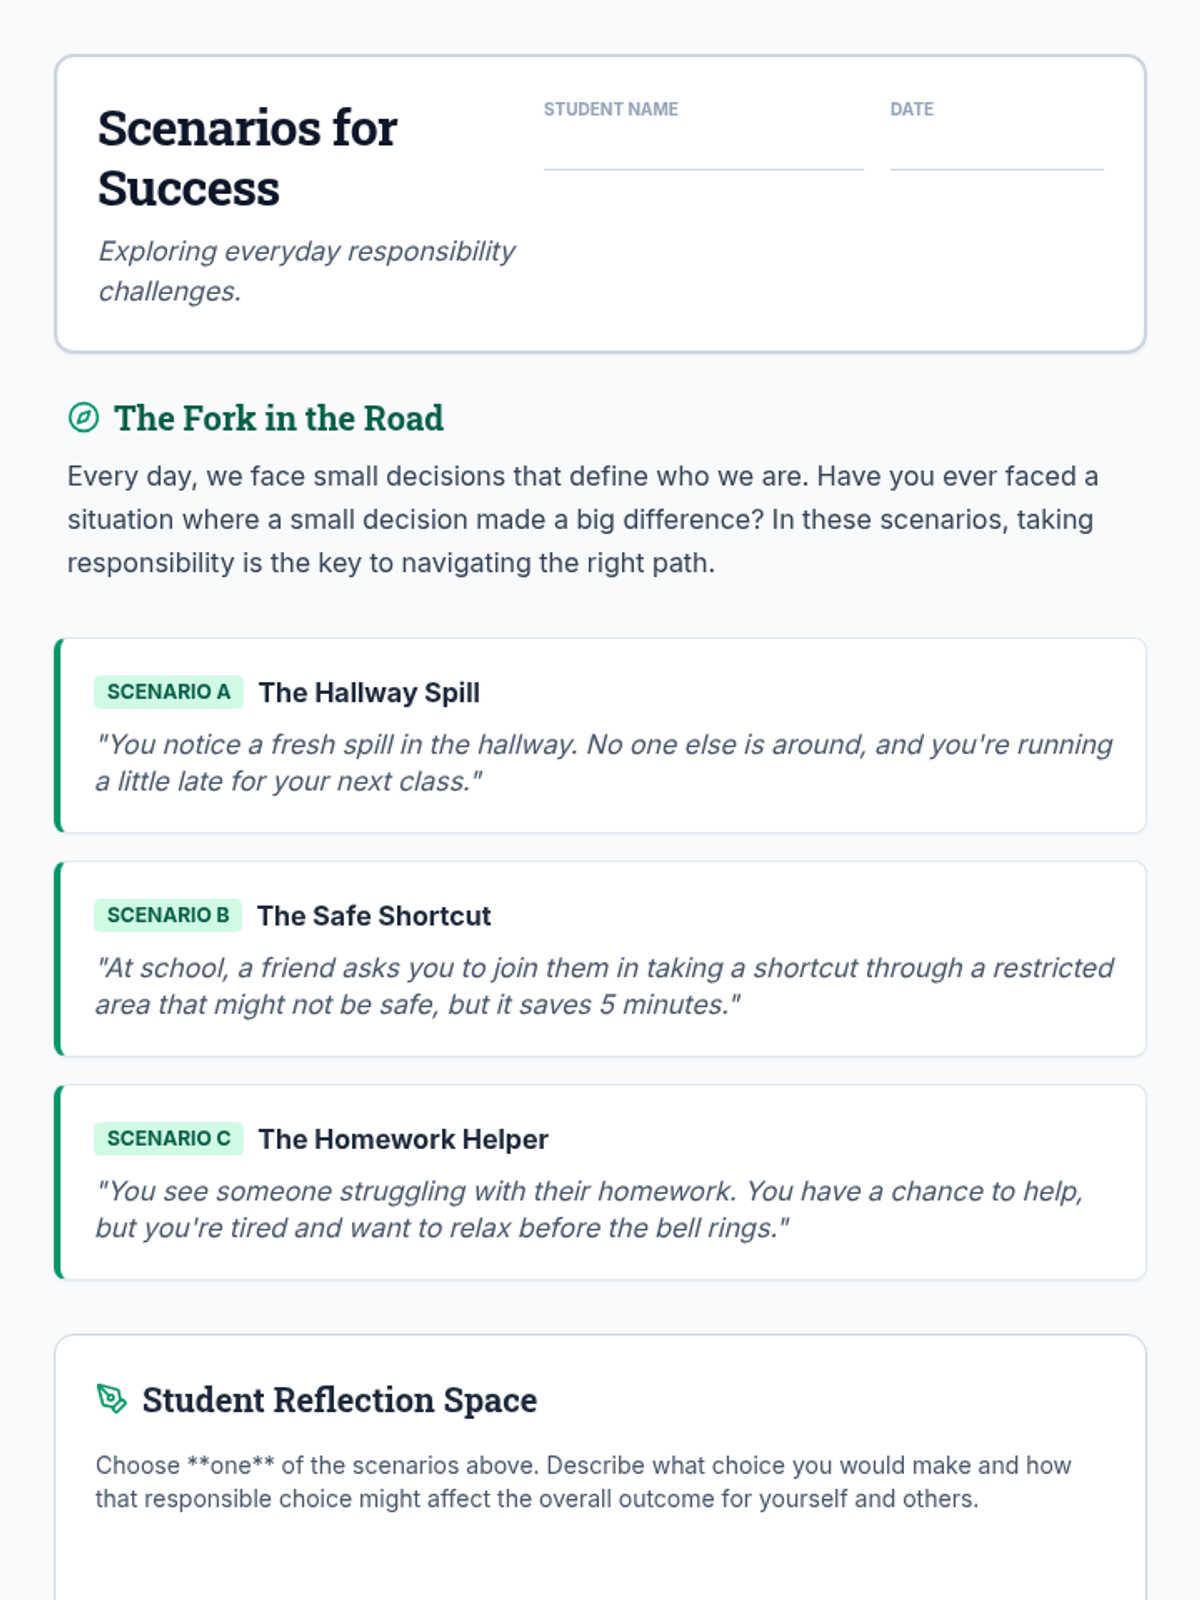Select the Scenario C badge

point(168,1138)
